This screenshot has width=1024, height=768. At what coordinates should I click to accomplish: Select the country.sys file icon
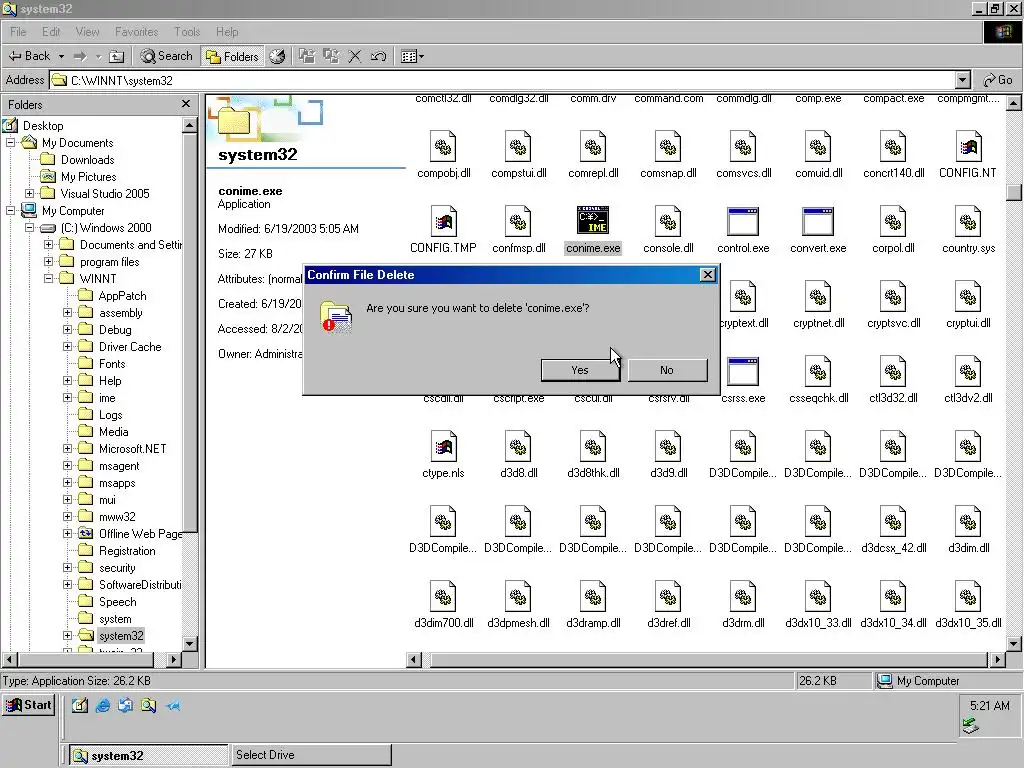968,221
